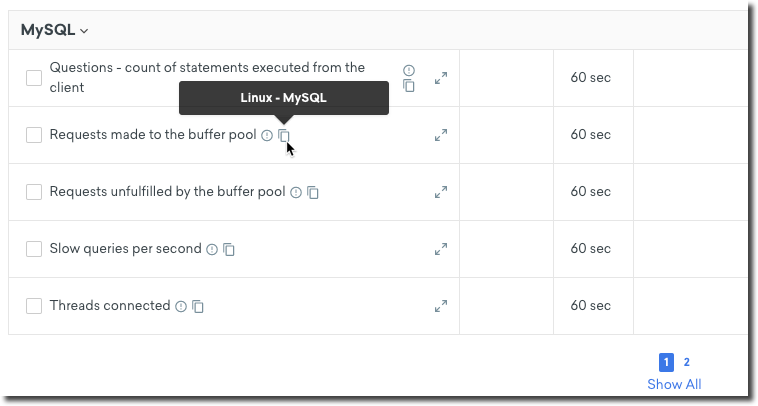Copy the Requests made to buffer pool metric
The image size is (758, 406).
pyautogui.click(x=284, y=135)
